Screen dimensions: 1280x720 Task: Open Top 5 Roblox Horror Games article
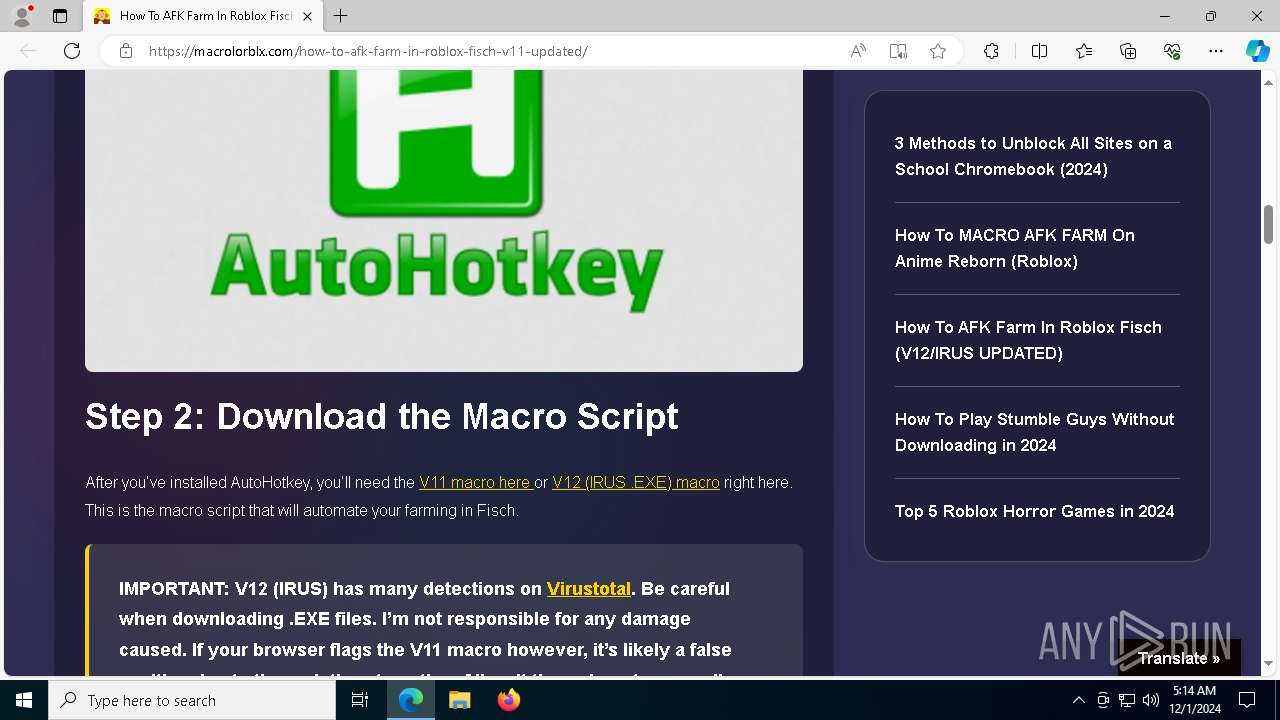(1034, 511)
